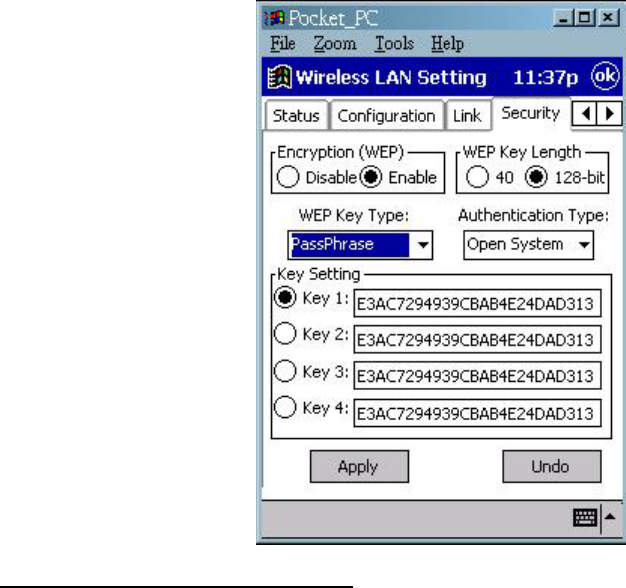Open the Windows Start flag icon
This screenshot has width=626, height=588.
coord(280,77)
